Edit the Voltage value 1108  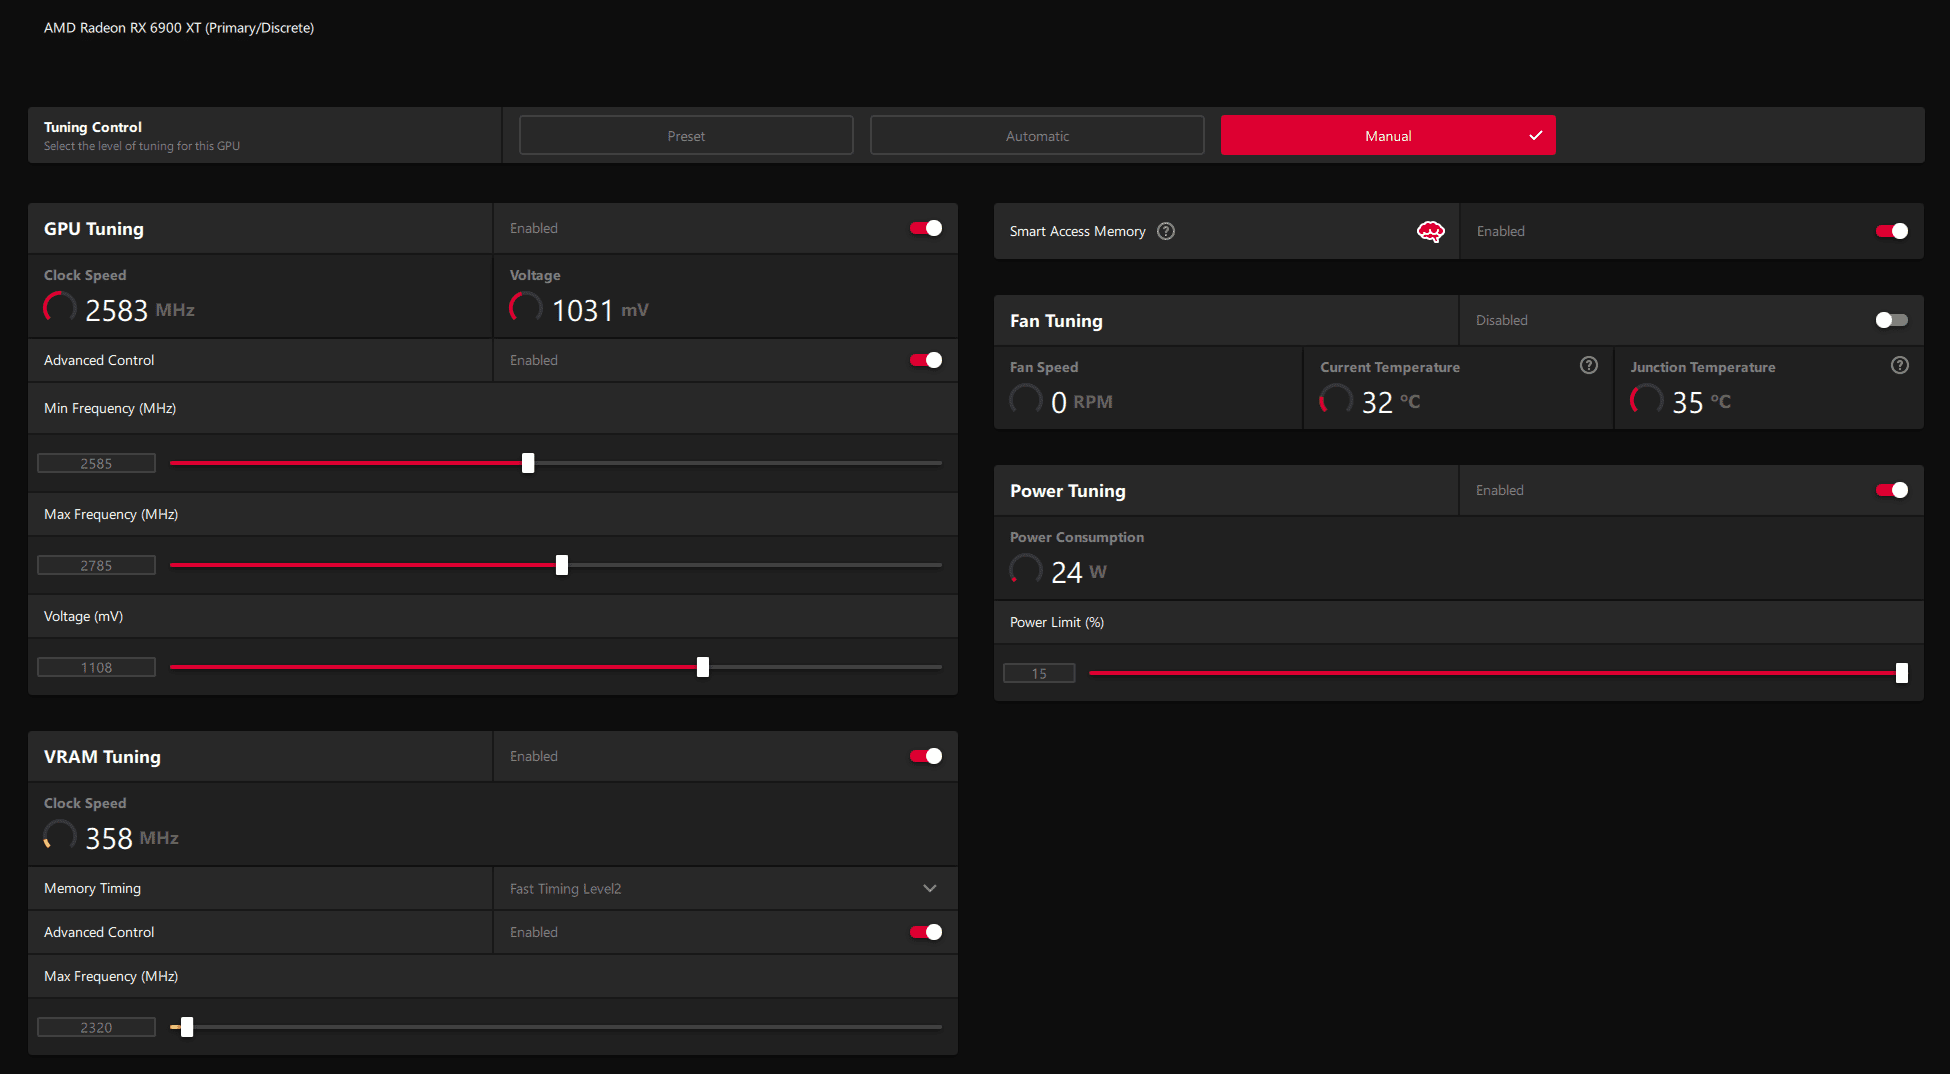click(x=96, y=667)
